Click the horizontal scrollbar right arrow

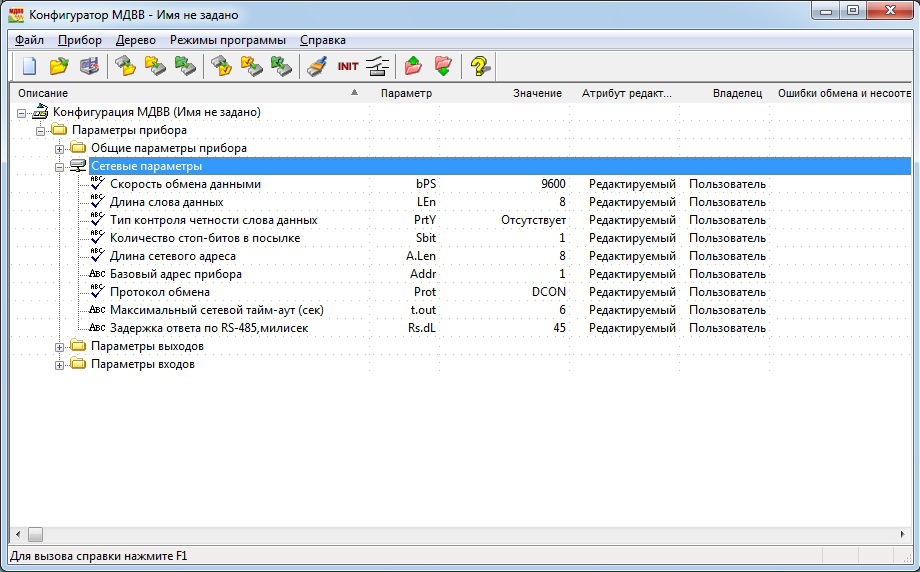tap(901, 534)
